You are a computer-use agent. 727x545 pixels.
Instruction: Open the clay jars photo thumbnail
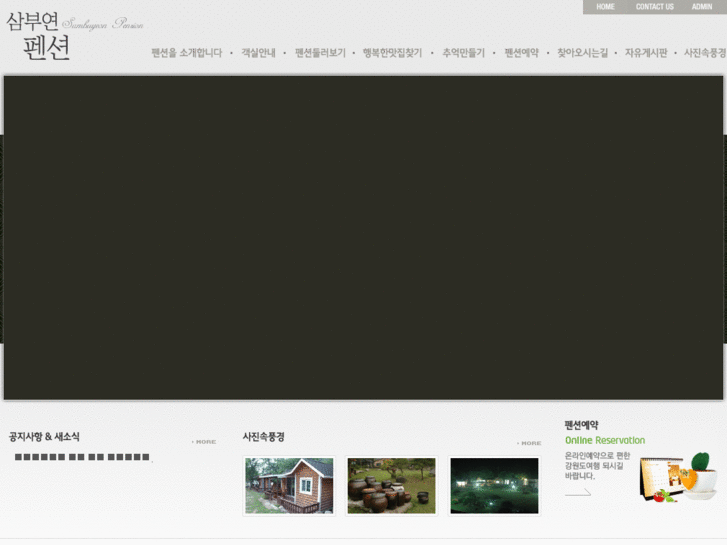[391, 486]
